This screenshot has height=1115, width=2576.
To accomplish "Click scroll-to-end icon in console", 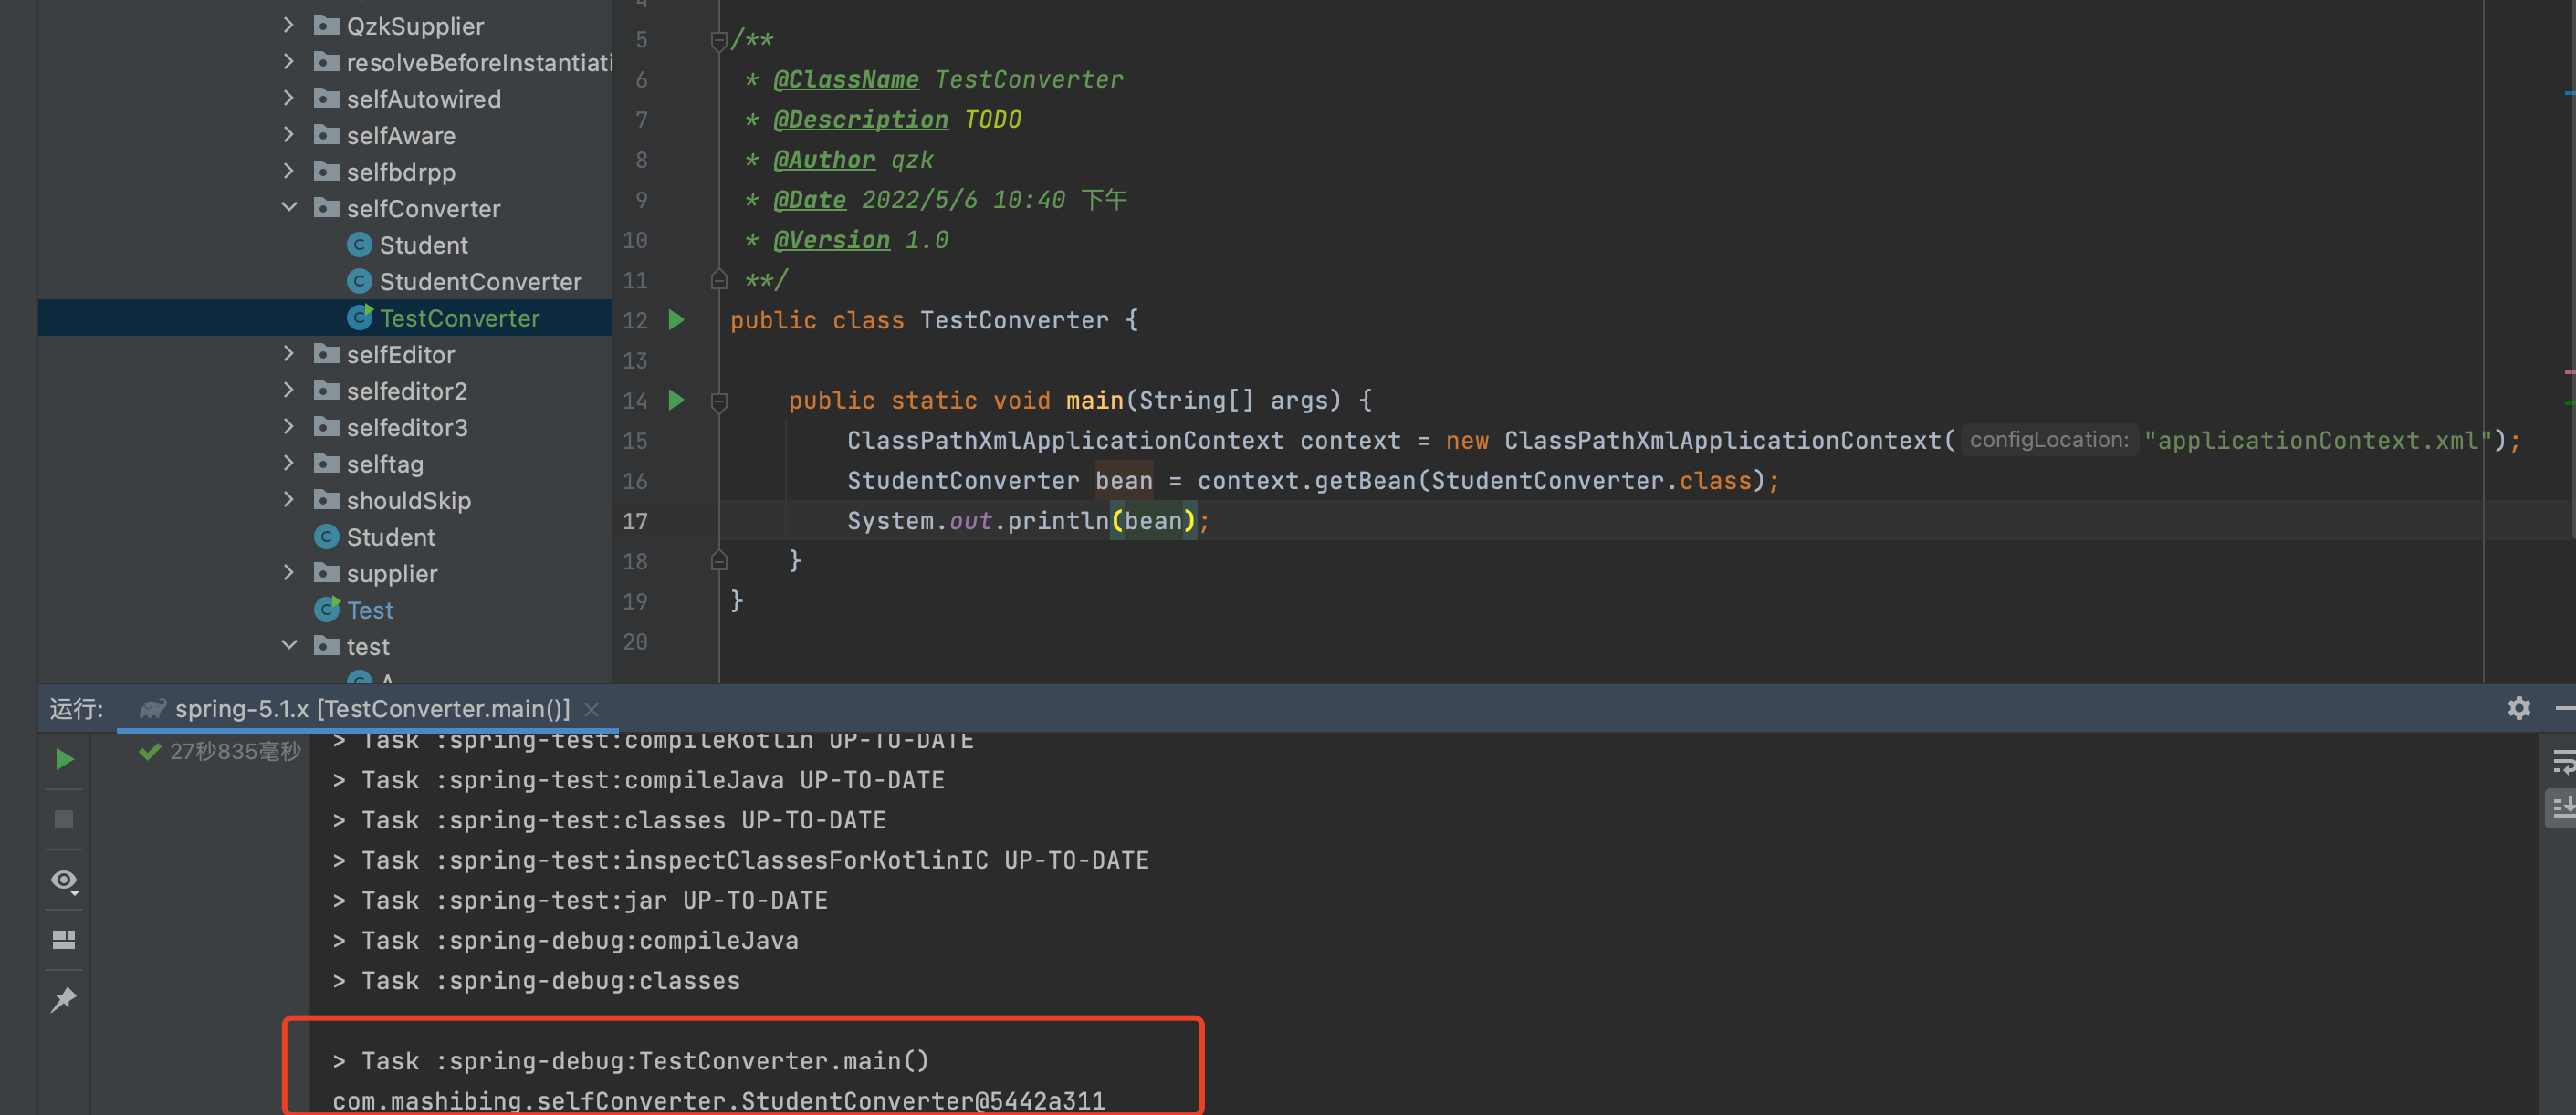I will click(2562, 807).
